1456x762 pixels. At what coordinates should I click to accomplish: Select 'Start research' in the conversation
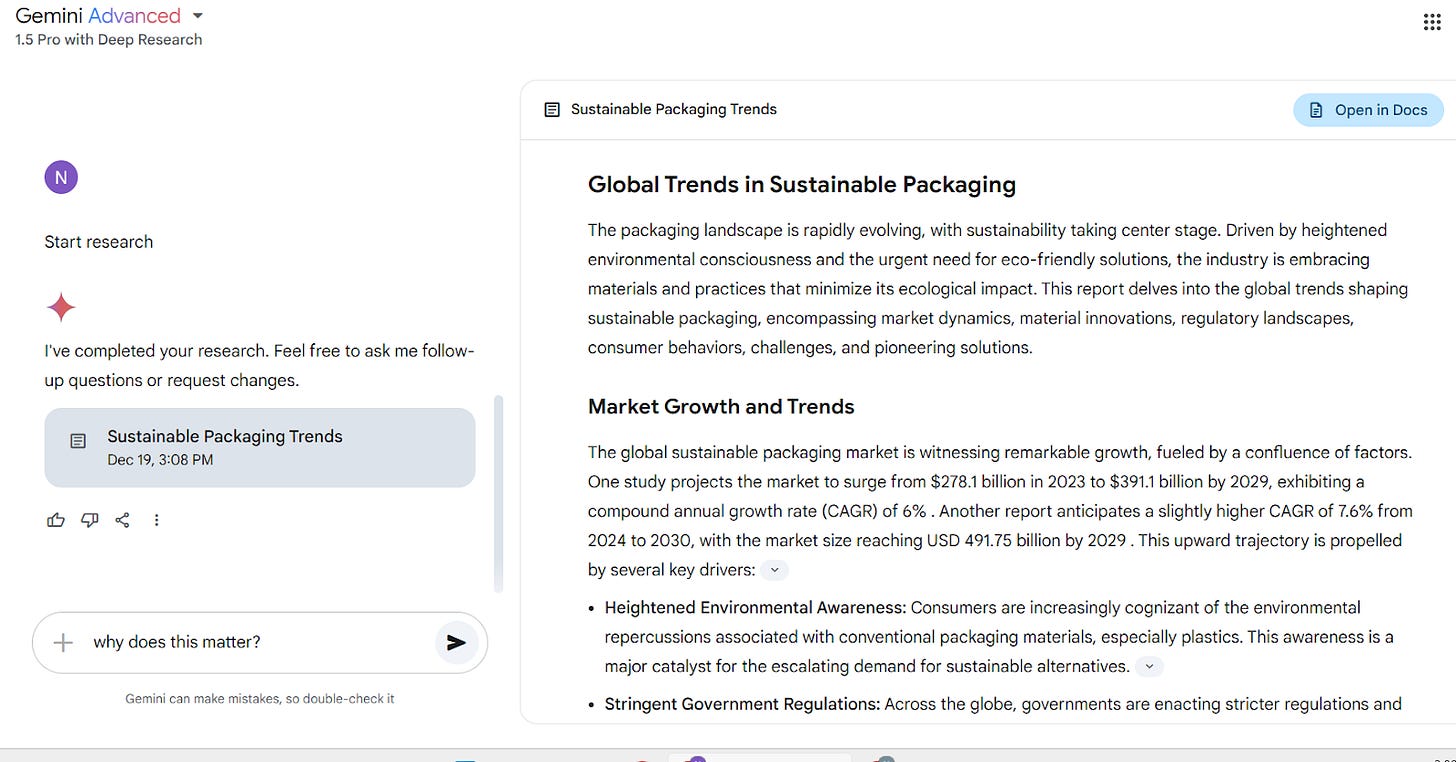pyautogui.click(x=98, y=241)
